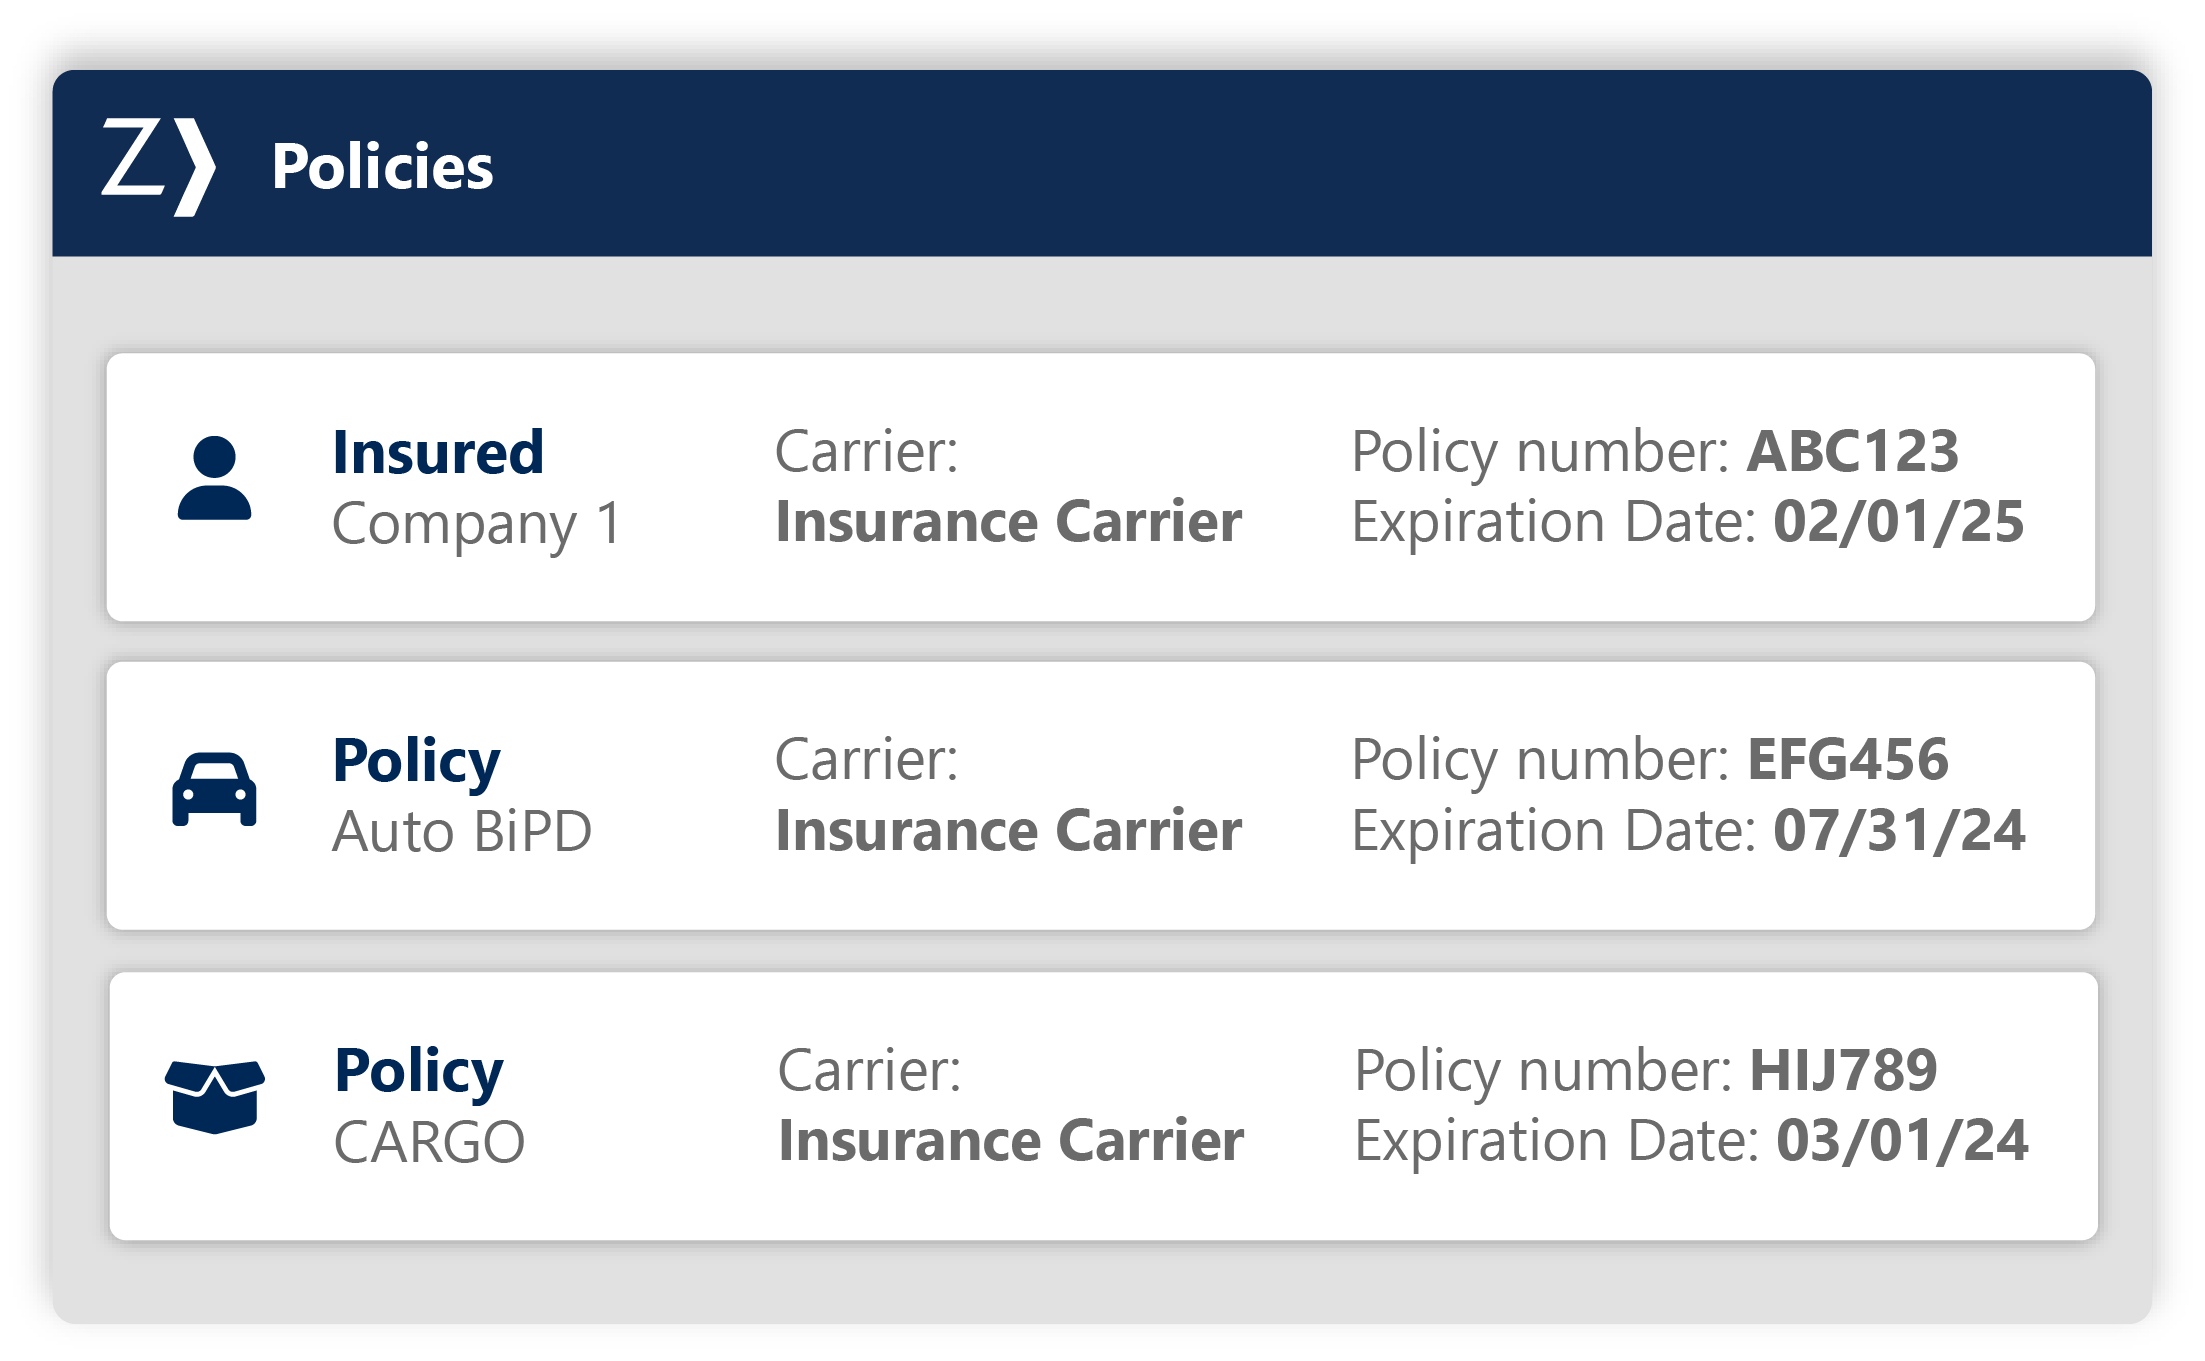The width and height of the screenshot is (2205, 1361).
Task: Click expiration date 03/01/24
Action: (x=1901, y=1141)
